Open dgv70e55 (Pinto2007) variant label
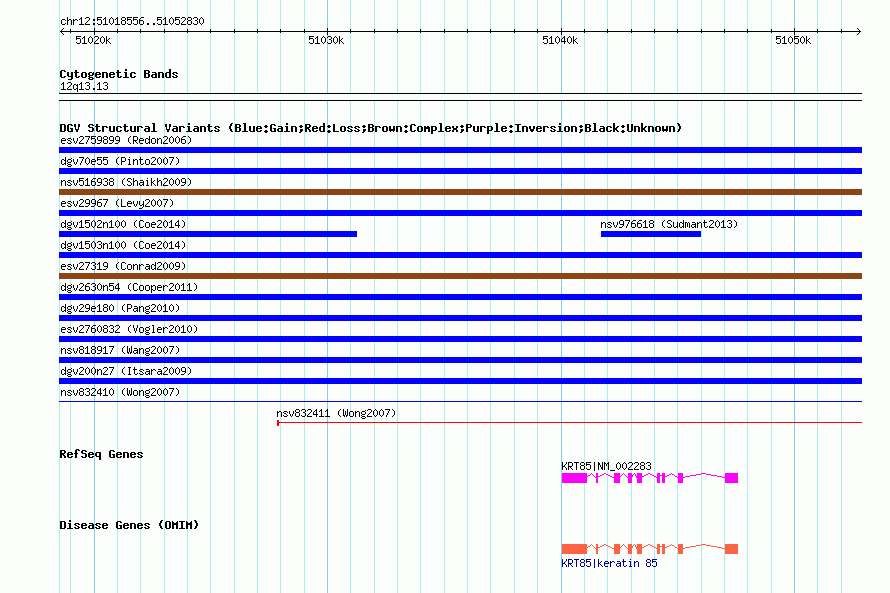 click(120, 161)
